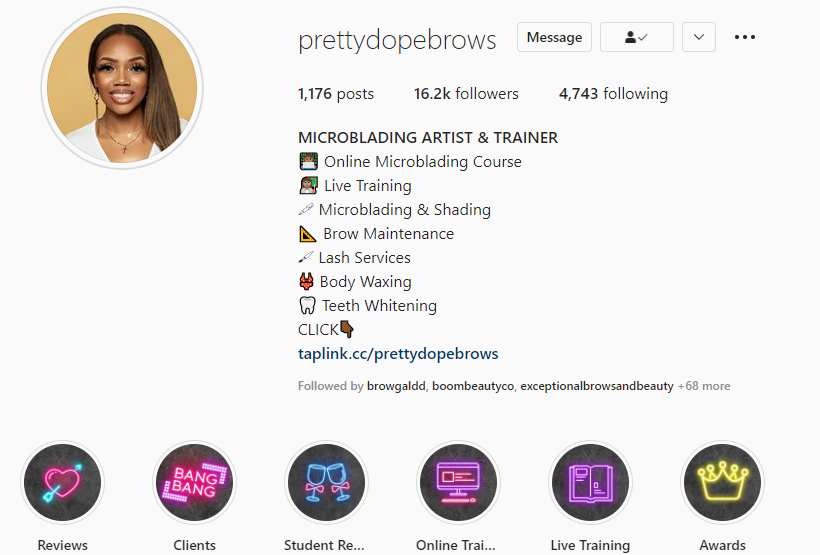Open the three-dot more options menu

tap(745, 37)
